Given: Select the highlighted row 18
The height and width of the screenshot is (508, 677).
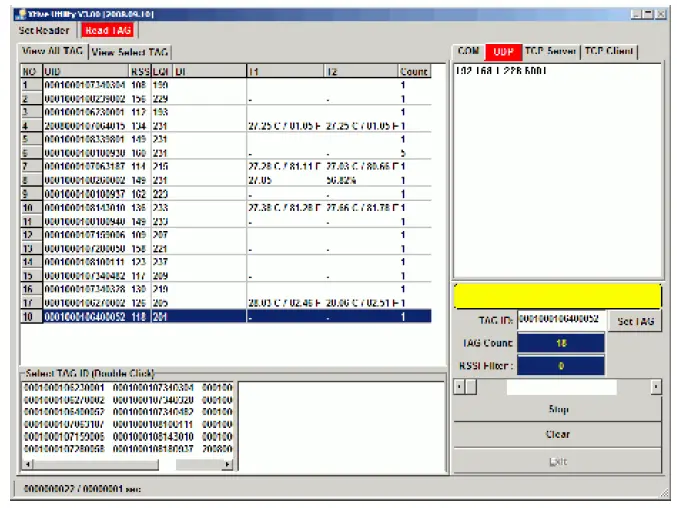Looking at the screenshot, I should (x=226, y=316).
